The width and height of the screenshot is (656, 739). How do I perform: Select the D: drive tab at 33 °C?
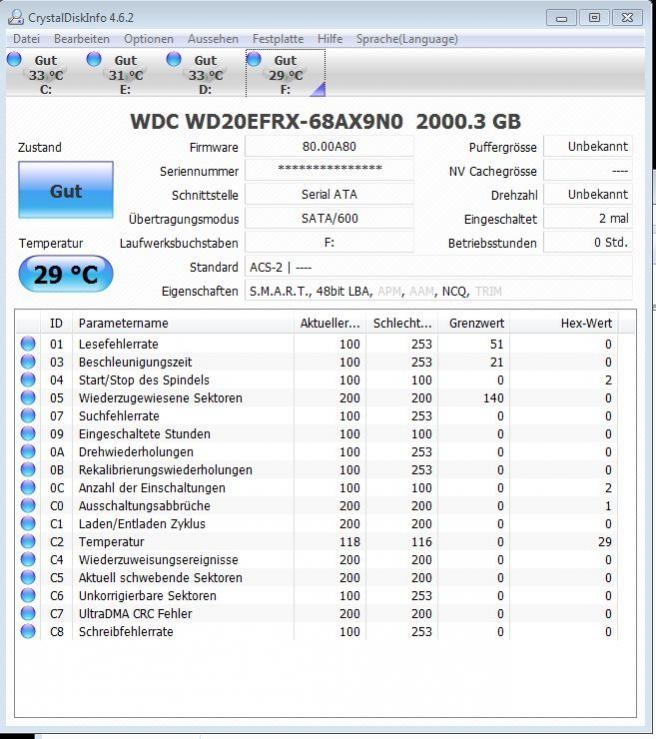205,74
